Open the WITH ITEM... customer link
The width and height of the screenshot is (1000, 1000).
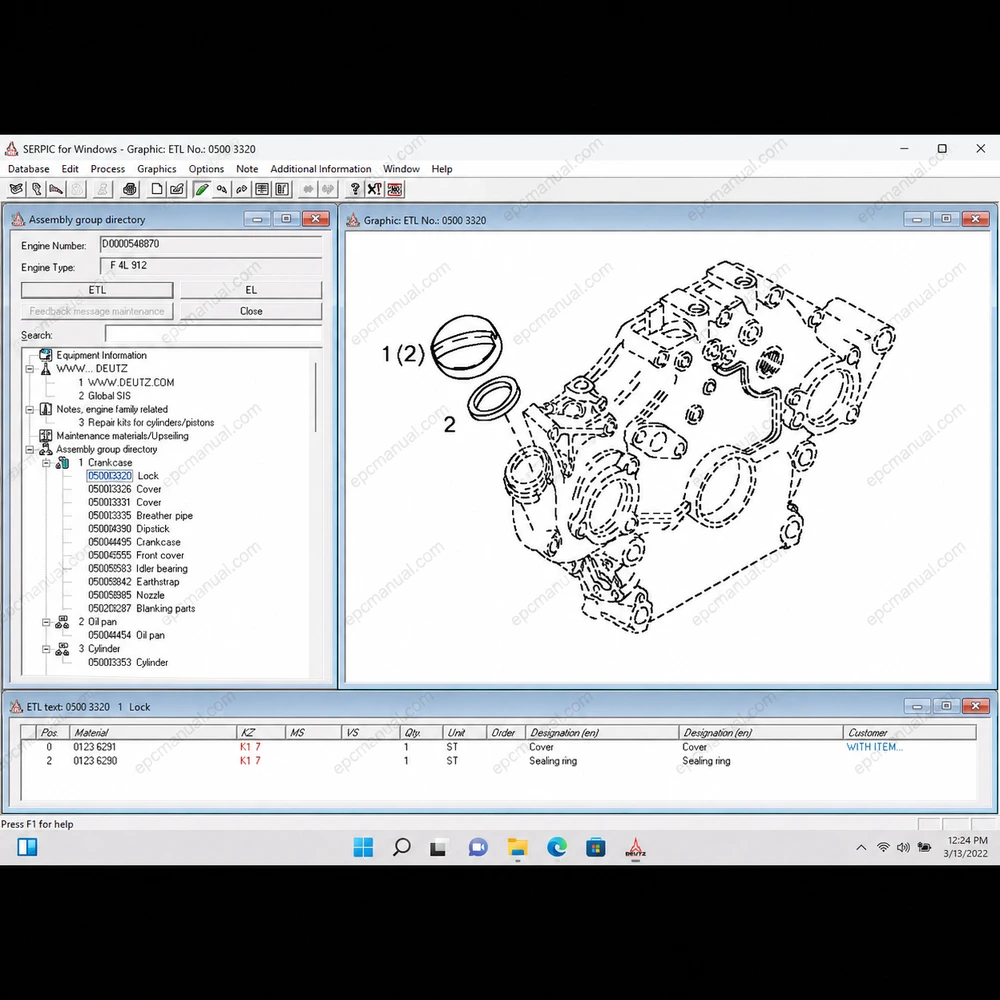pyautogui.click(x=874, y=747)
